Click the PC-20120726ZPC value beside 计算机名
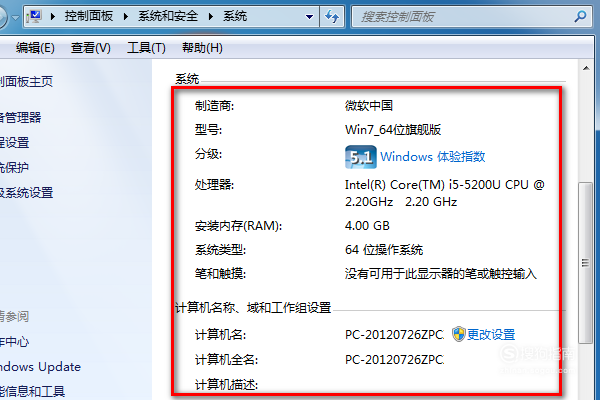 click(x=395, y=335)
